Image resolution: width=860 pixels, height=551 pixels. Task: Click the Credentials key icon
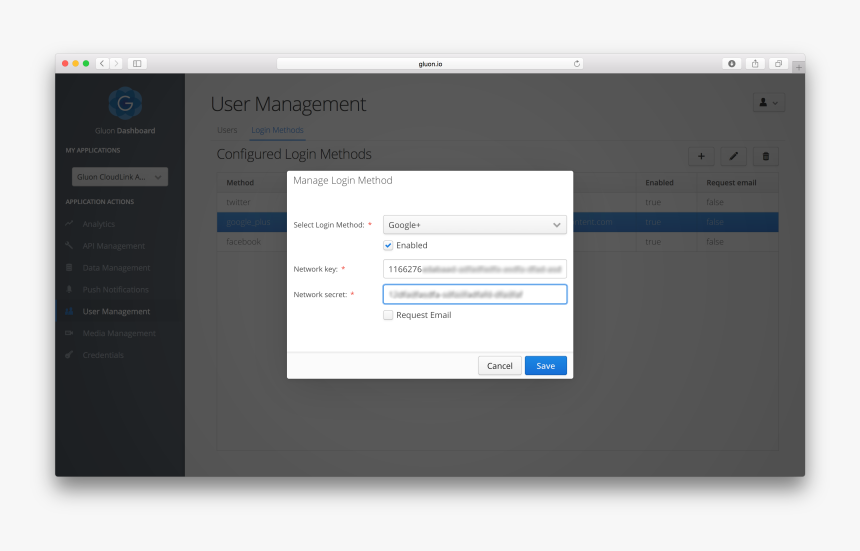click(69, 355)
